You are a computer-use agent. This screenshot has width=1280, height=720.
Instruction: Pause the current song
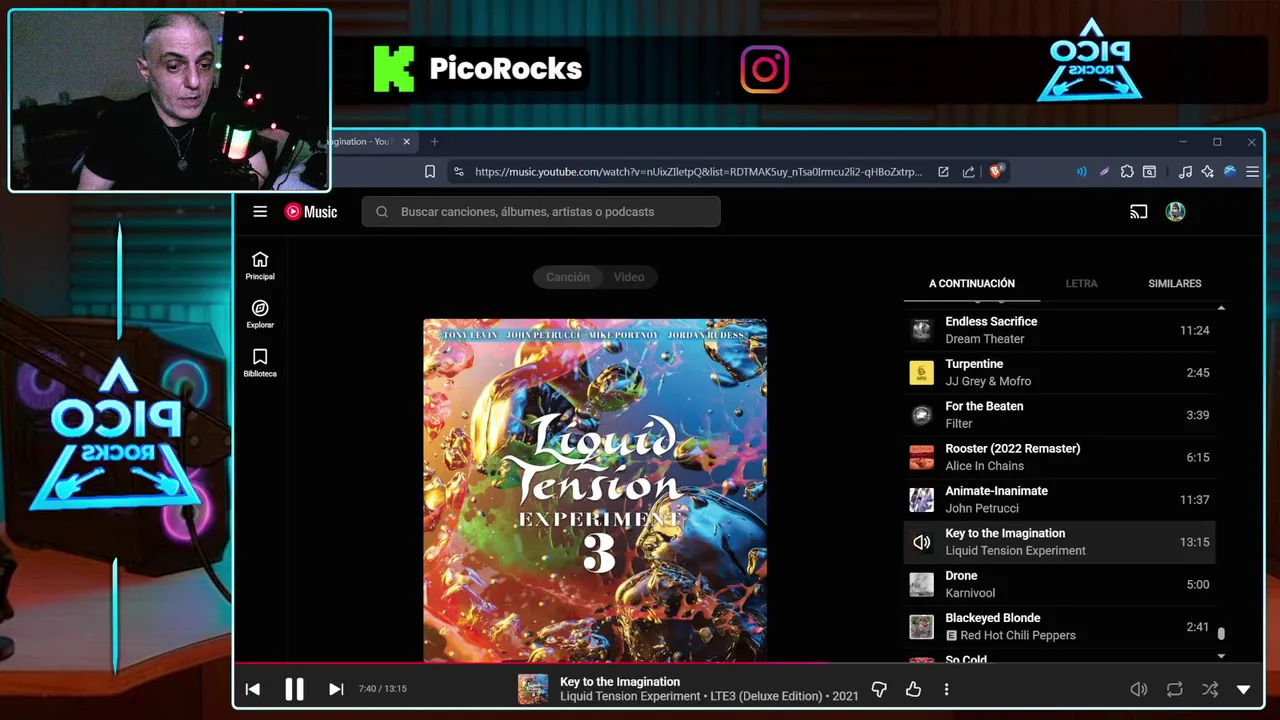click(x=294, y=689)
